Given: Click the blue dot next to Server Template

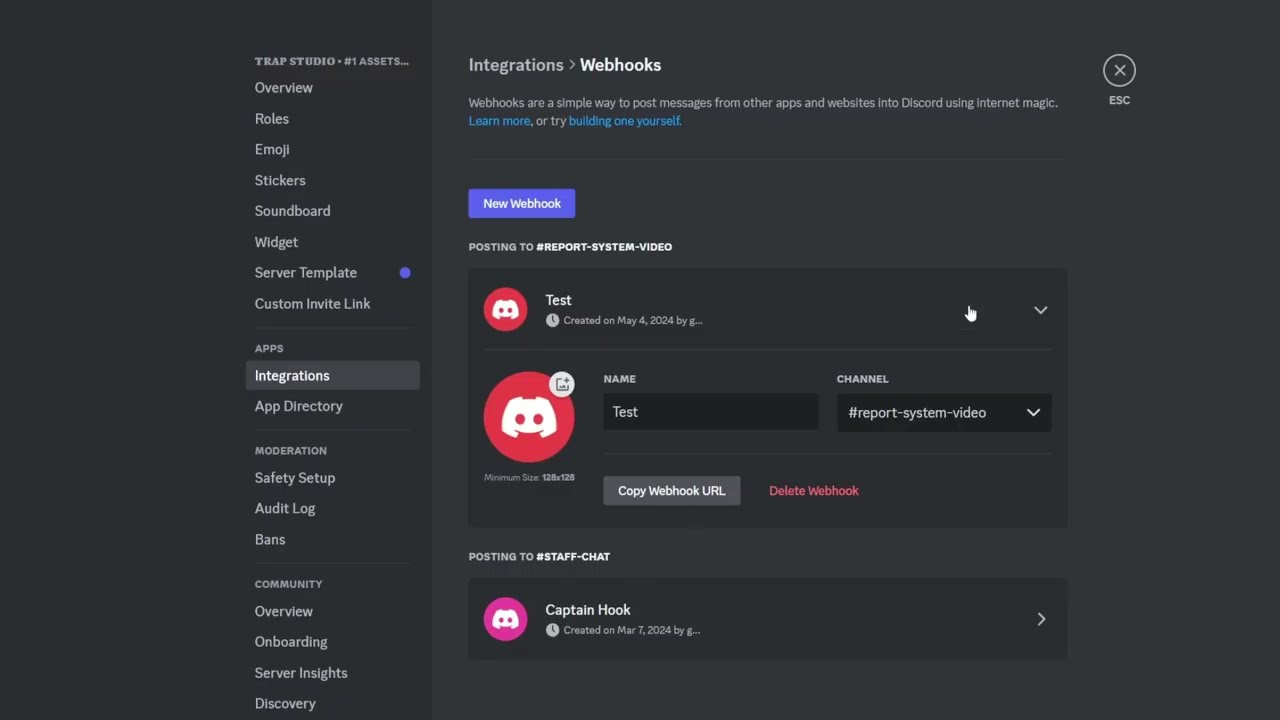Looking at the screenshot, I should point(405,272).
